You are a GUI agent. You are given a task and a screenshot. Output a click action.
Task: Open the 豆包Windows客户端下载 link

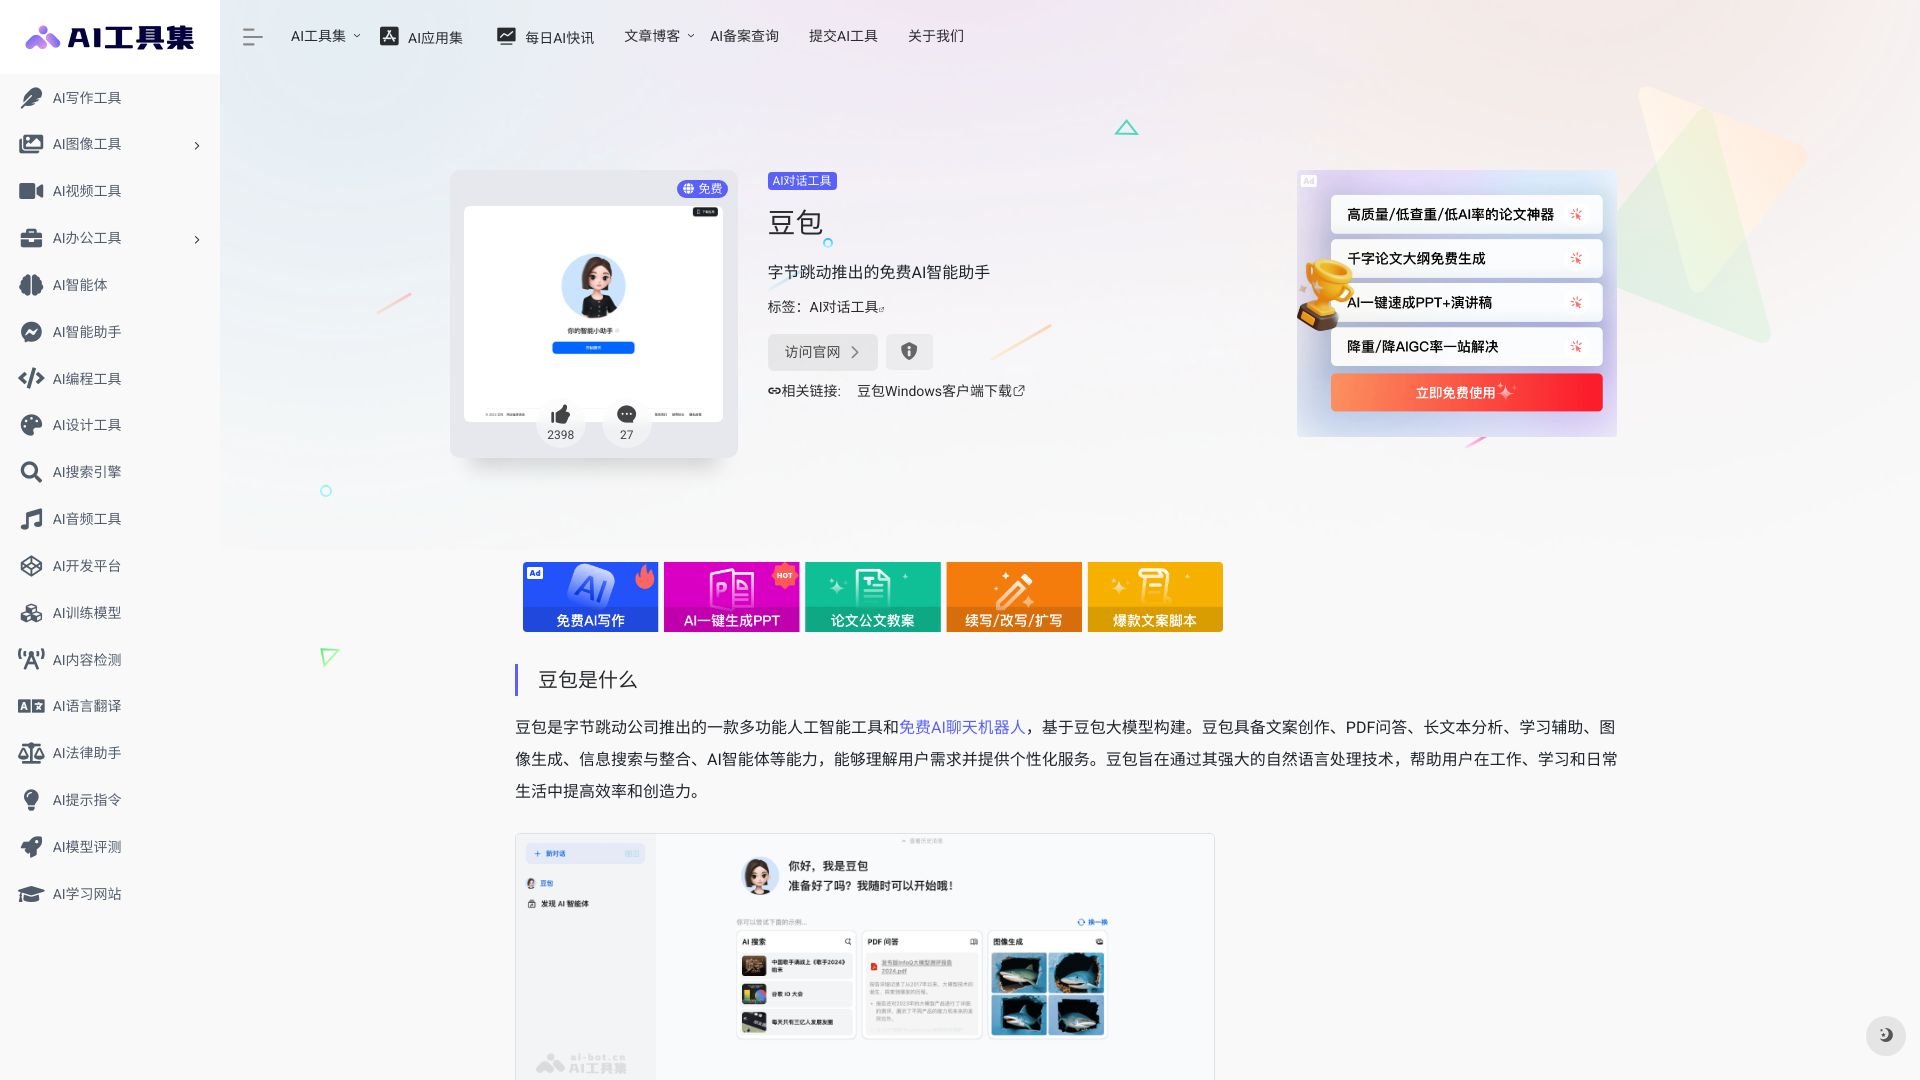pyautogui.click(x=940, y=391)
